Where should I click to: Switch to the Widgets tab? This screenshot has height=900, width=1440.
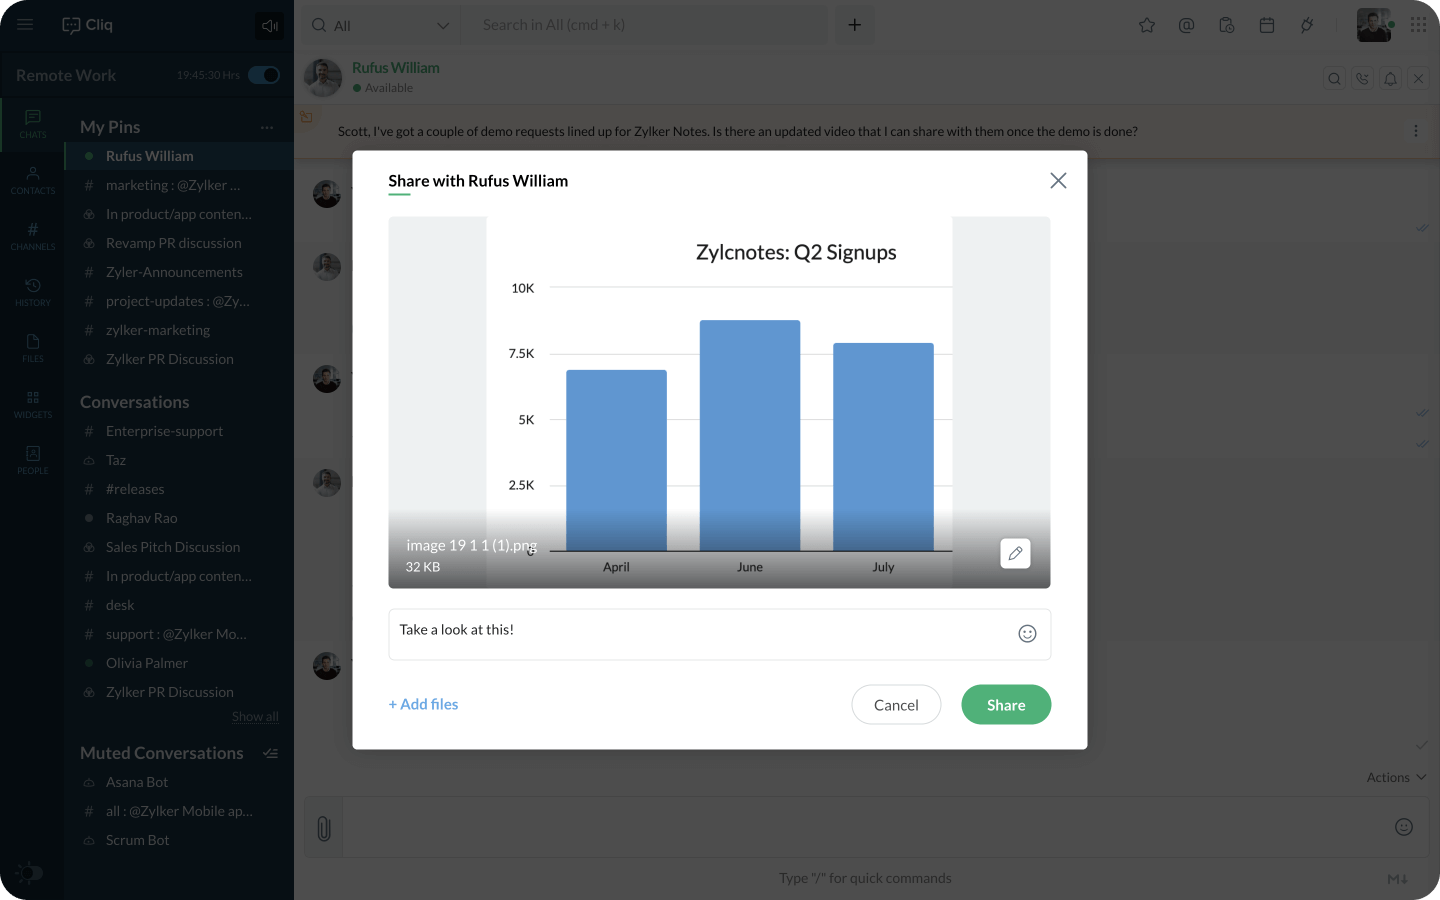click(x=33, y=405)
